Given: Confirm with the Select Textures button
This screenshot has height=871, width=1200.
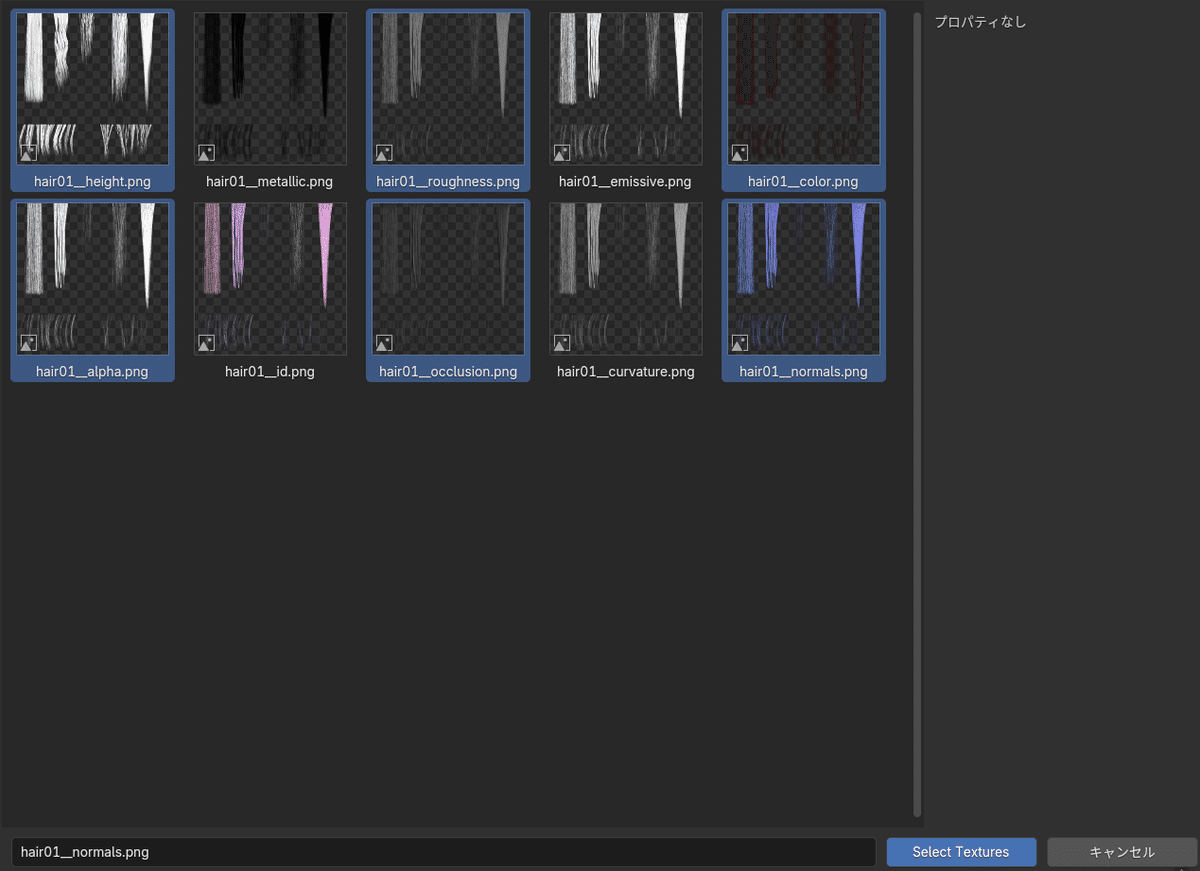Looking at the screenshot, I should click(x=961, y=852).
